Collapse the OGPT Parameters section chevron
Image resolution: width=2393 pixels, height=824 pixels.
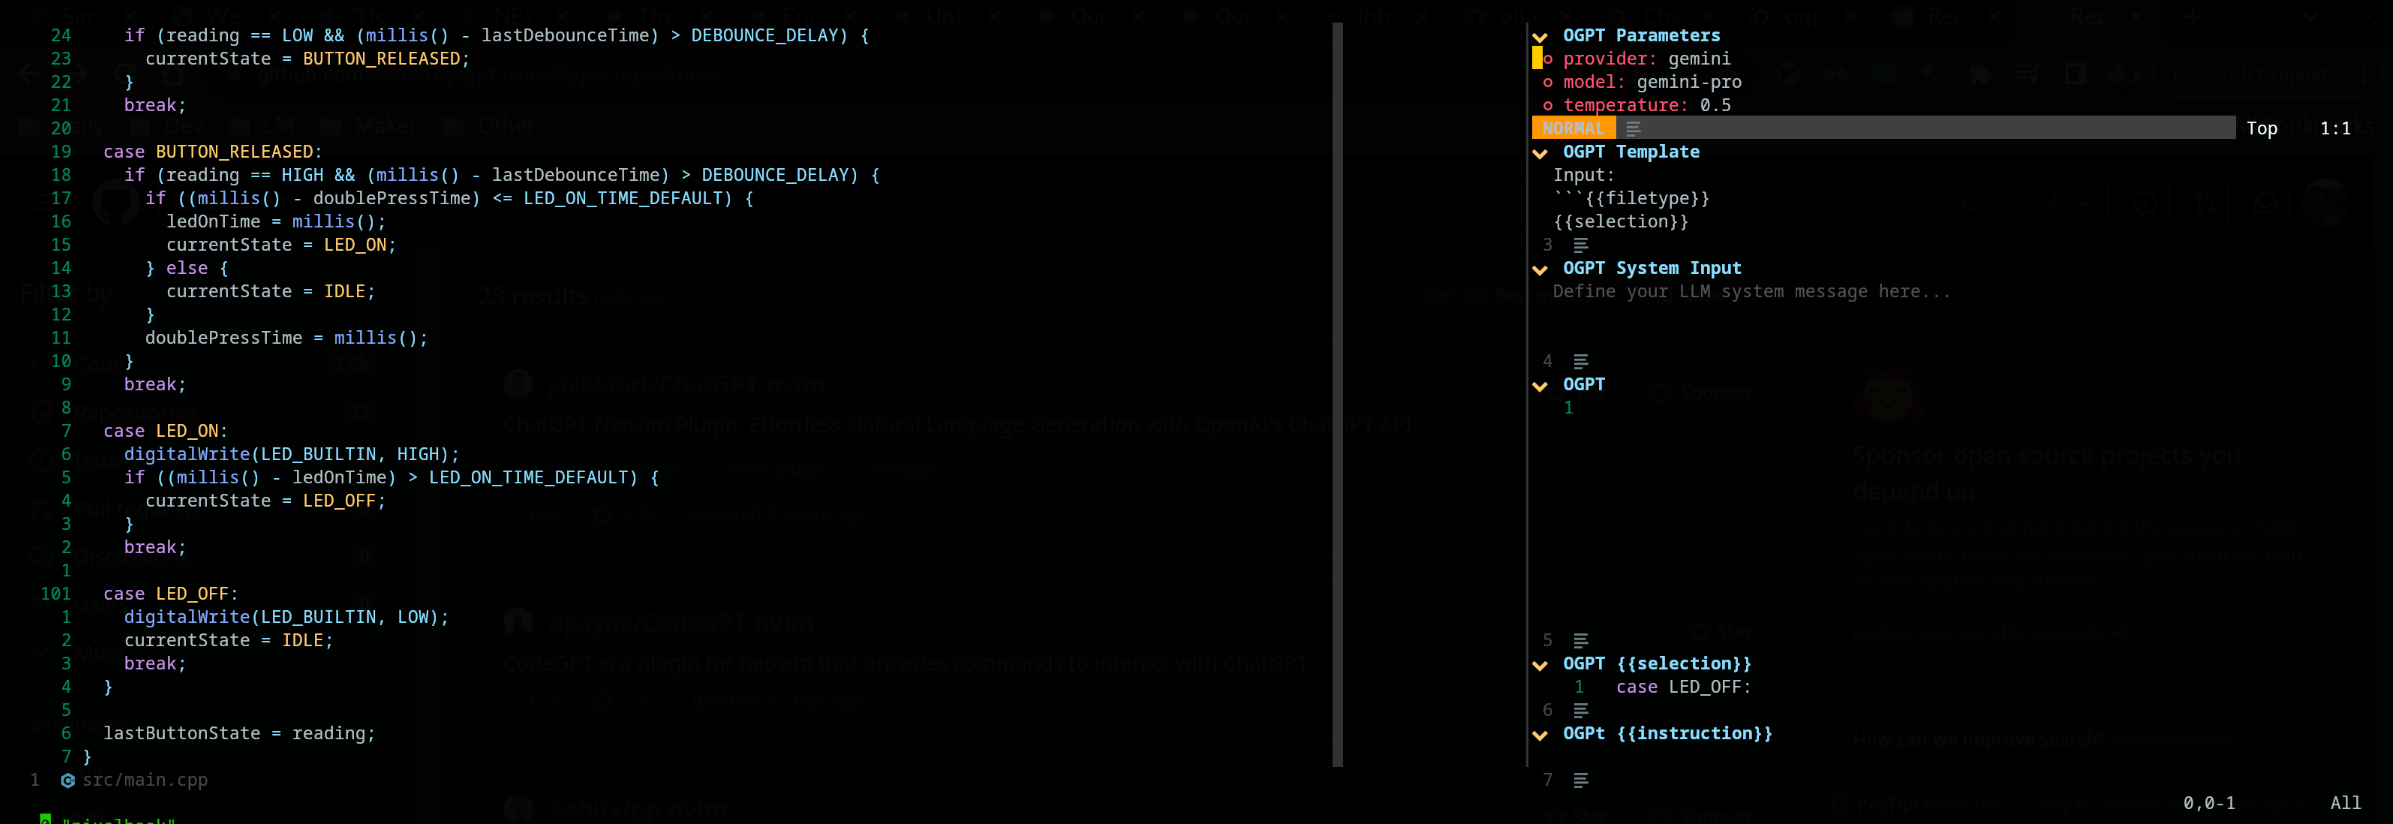(x=1540, y=37)
